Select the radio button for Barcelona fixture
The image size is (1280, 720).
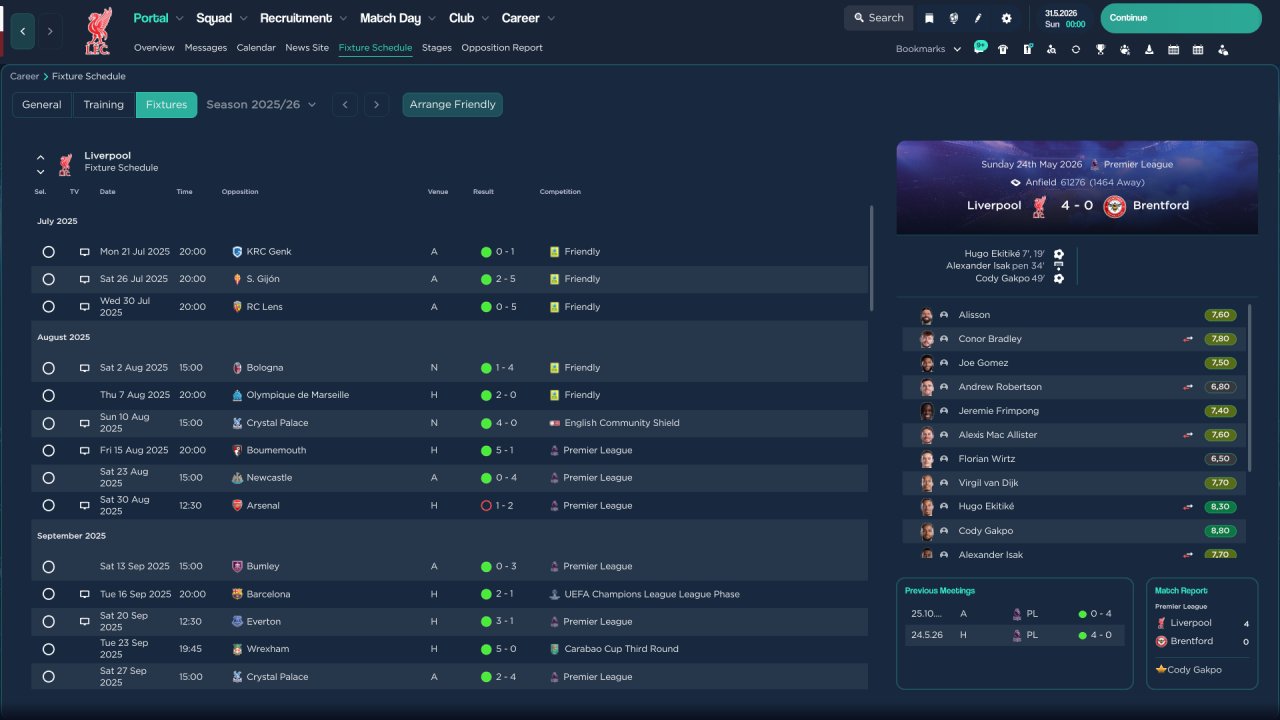coord(48,594)
